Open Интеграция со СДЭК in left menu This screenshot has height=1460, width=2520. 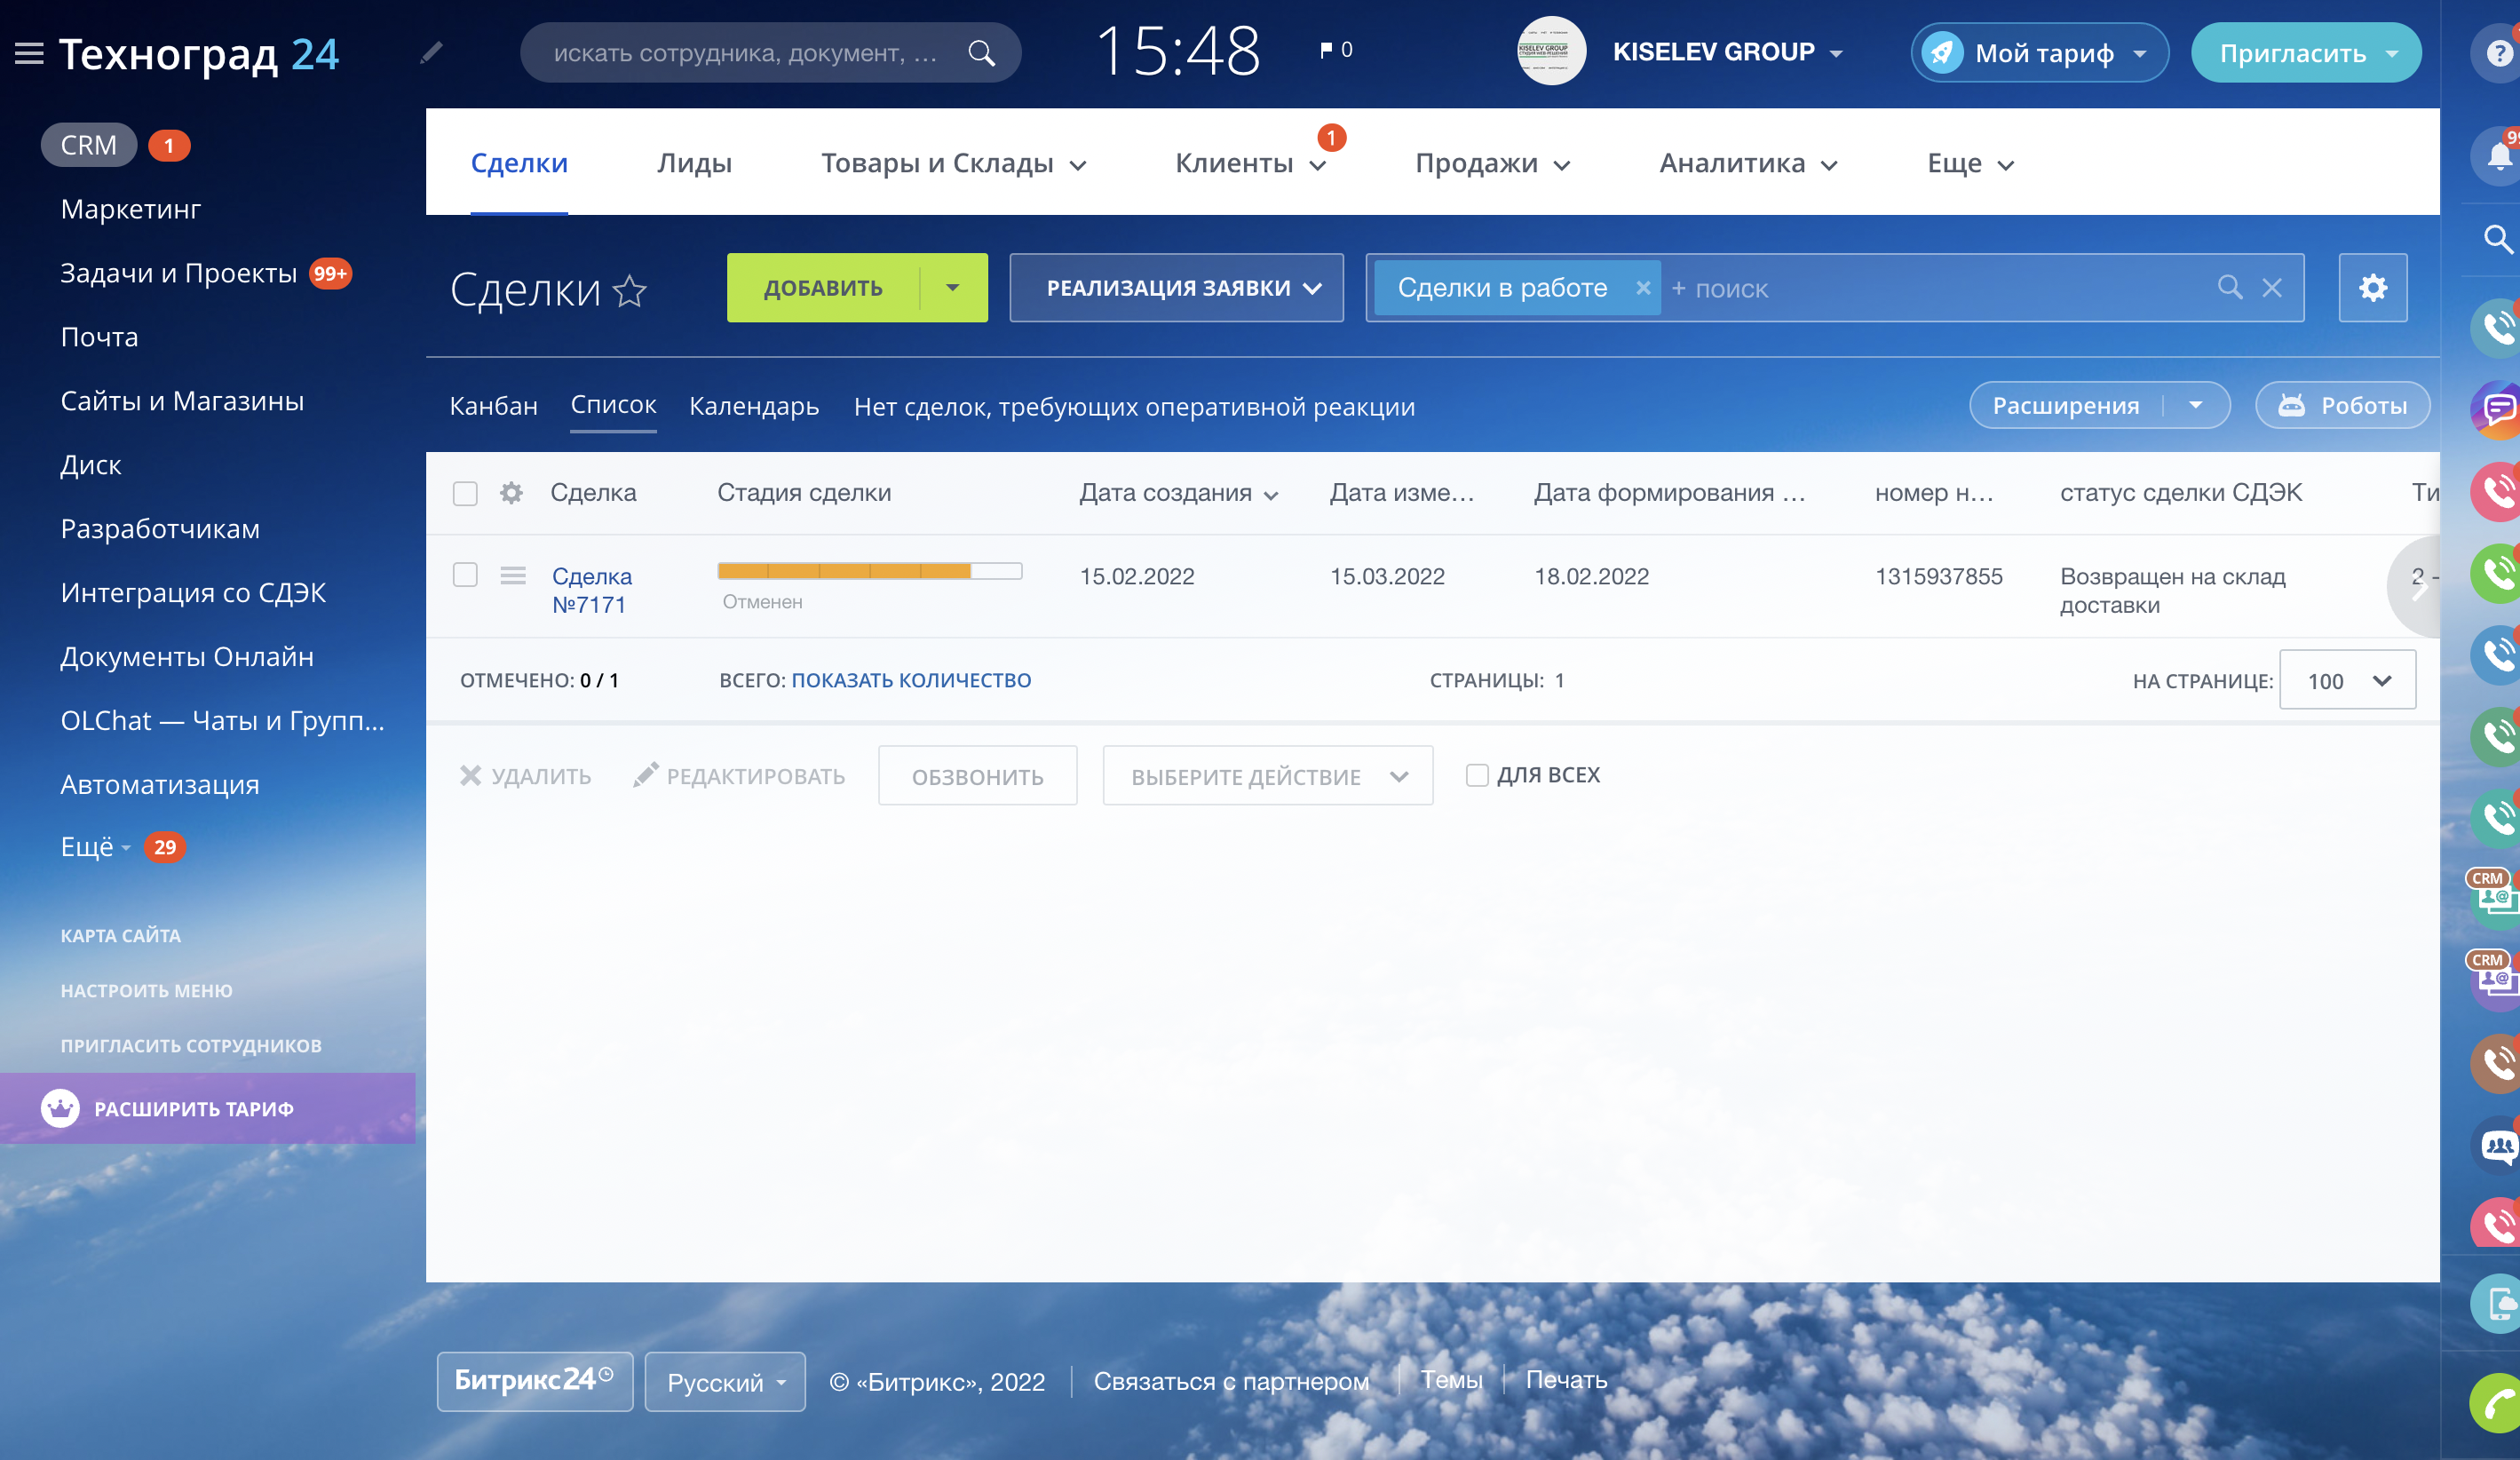193,593
